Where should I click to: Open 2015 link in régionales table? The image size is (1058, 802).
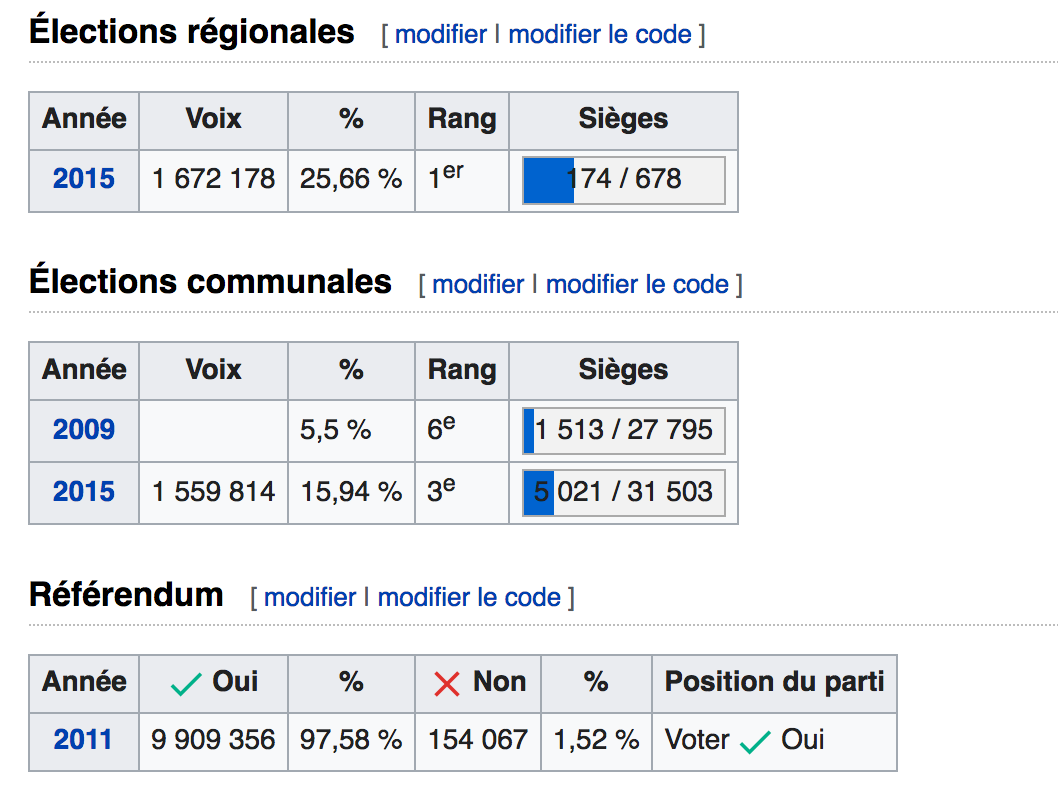tap(84, 179)
